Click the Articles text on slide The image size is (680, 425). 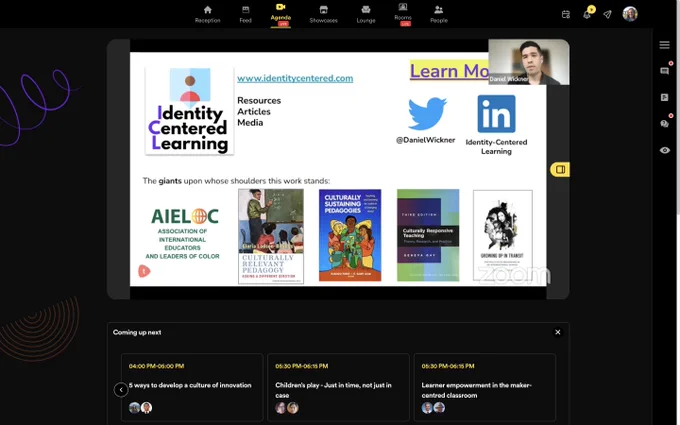coord(254,111)
